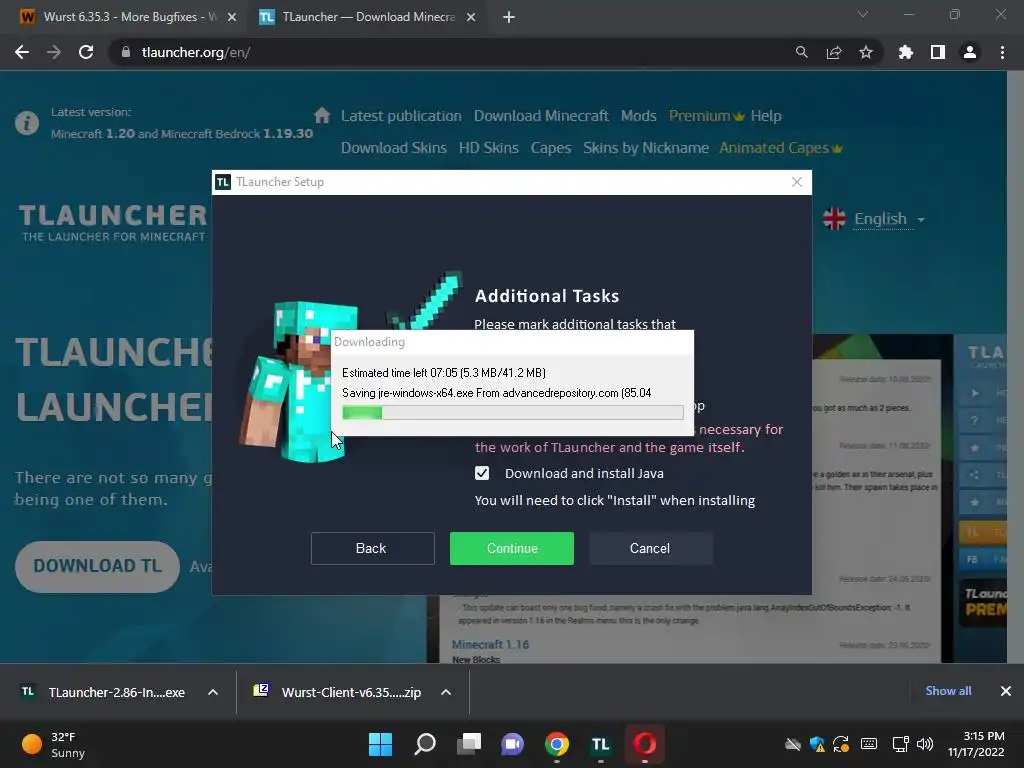The image size is (1024, 768).
Task: Click the green download progress bar
Action: 513,412
